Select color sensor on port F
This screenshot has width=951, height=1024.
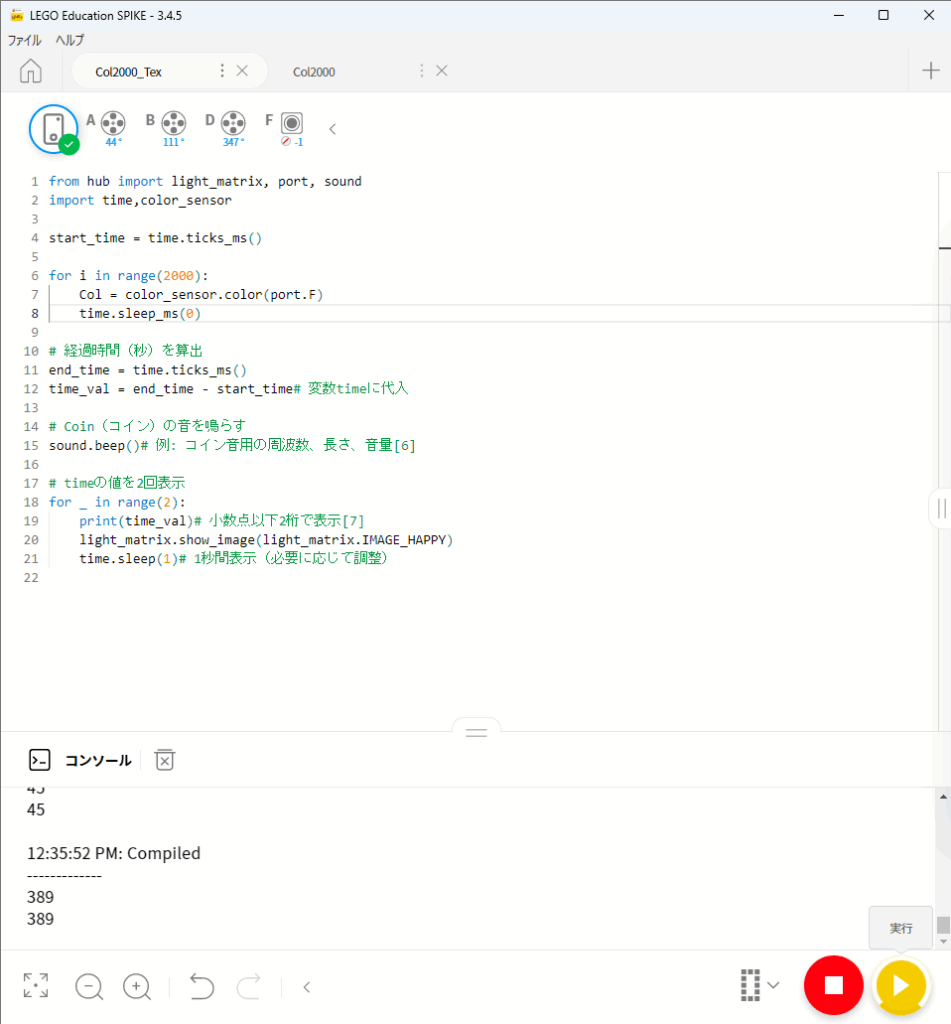point(292,123)
